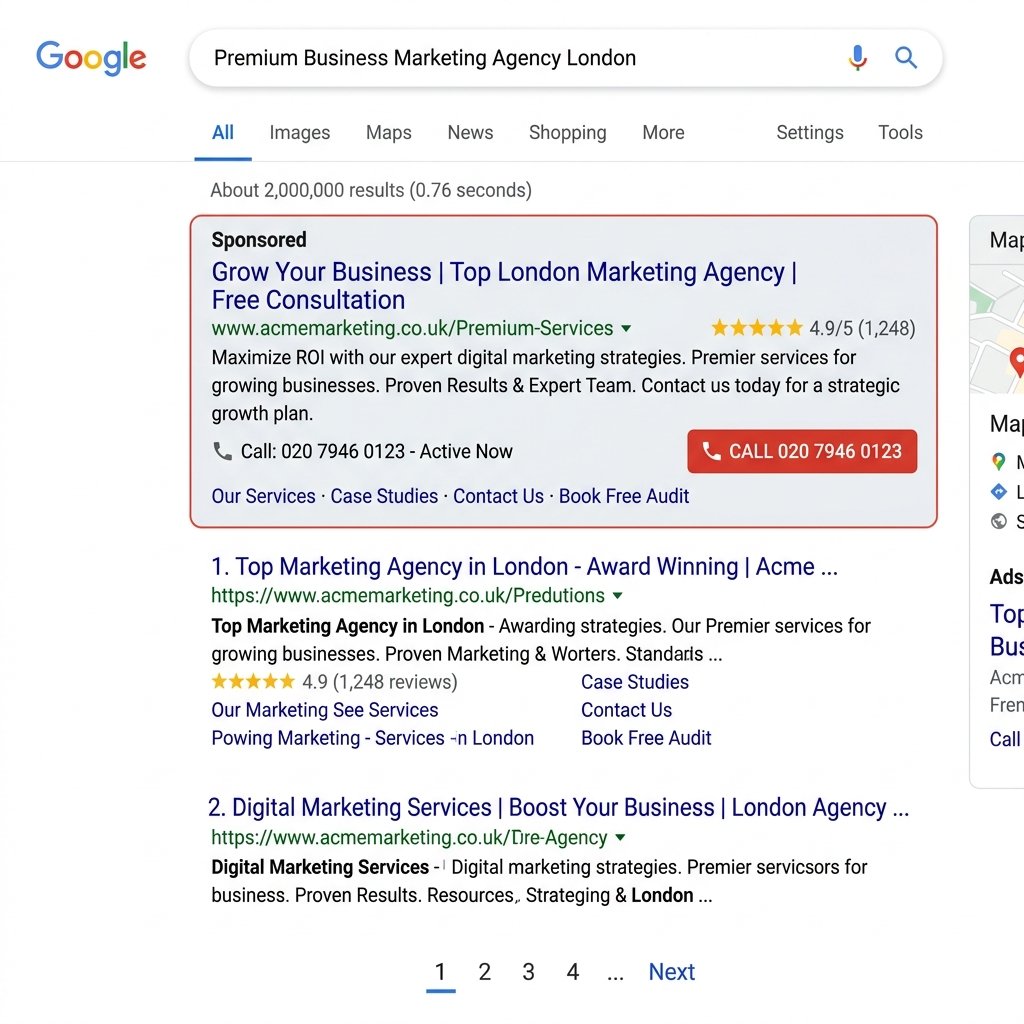Open 'Grow Your Business' sponsored ad title
Viewport: 1024px width, 1024px height.
pyautogui.click(x=504, y=285)
